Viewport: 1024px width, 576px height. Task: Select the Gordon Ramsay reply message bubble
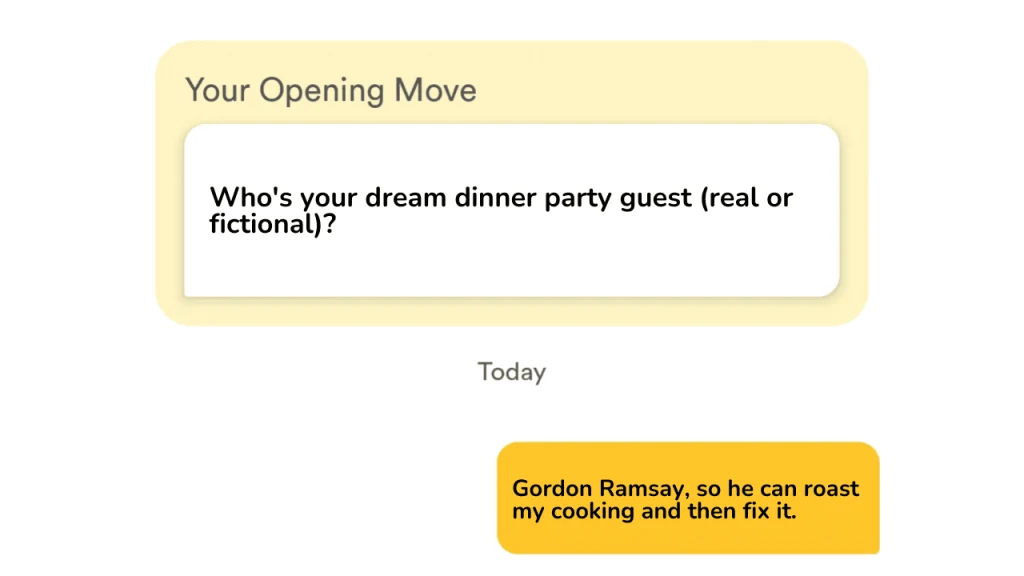pyautogui.click(x=688, y=498)
